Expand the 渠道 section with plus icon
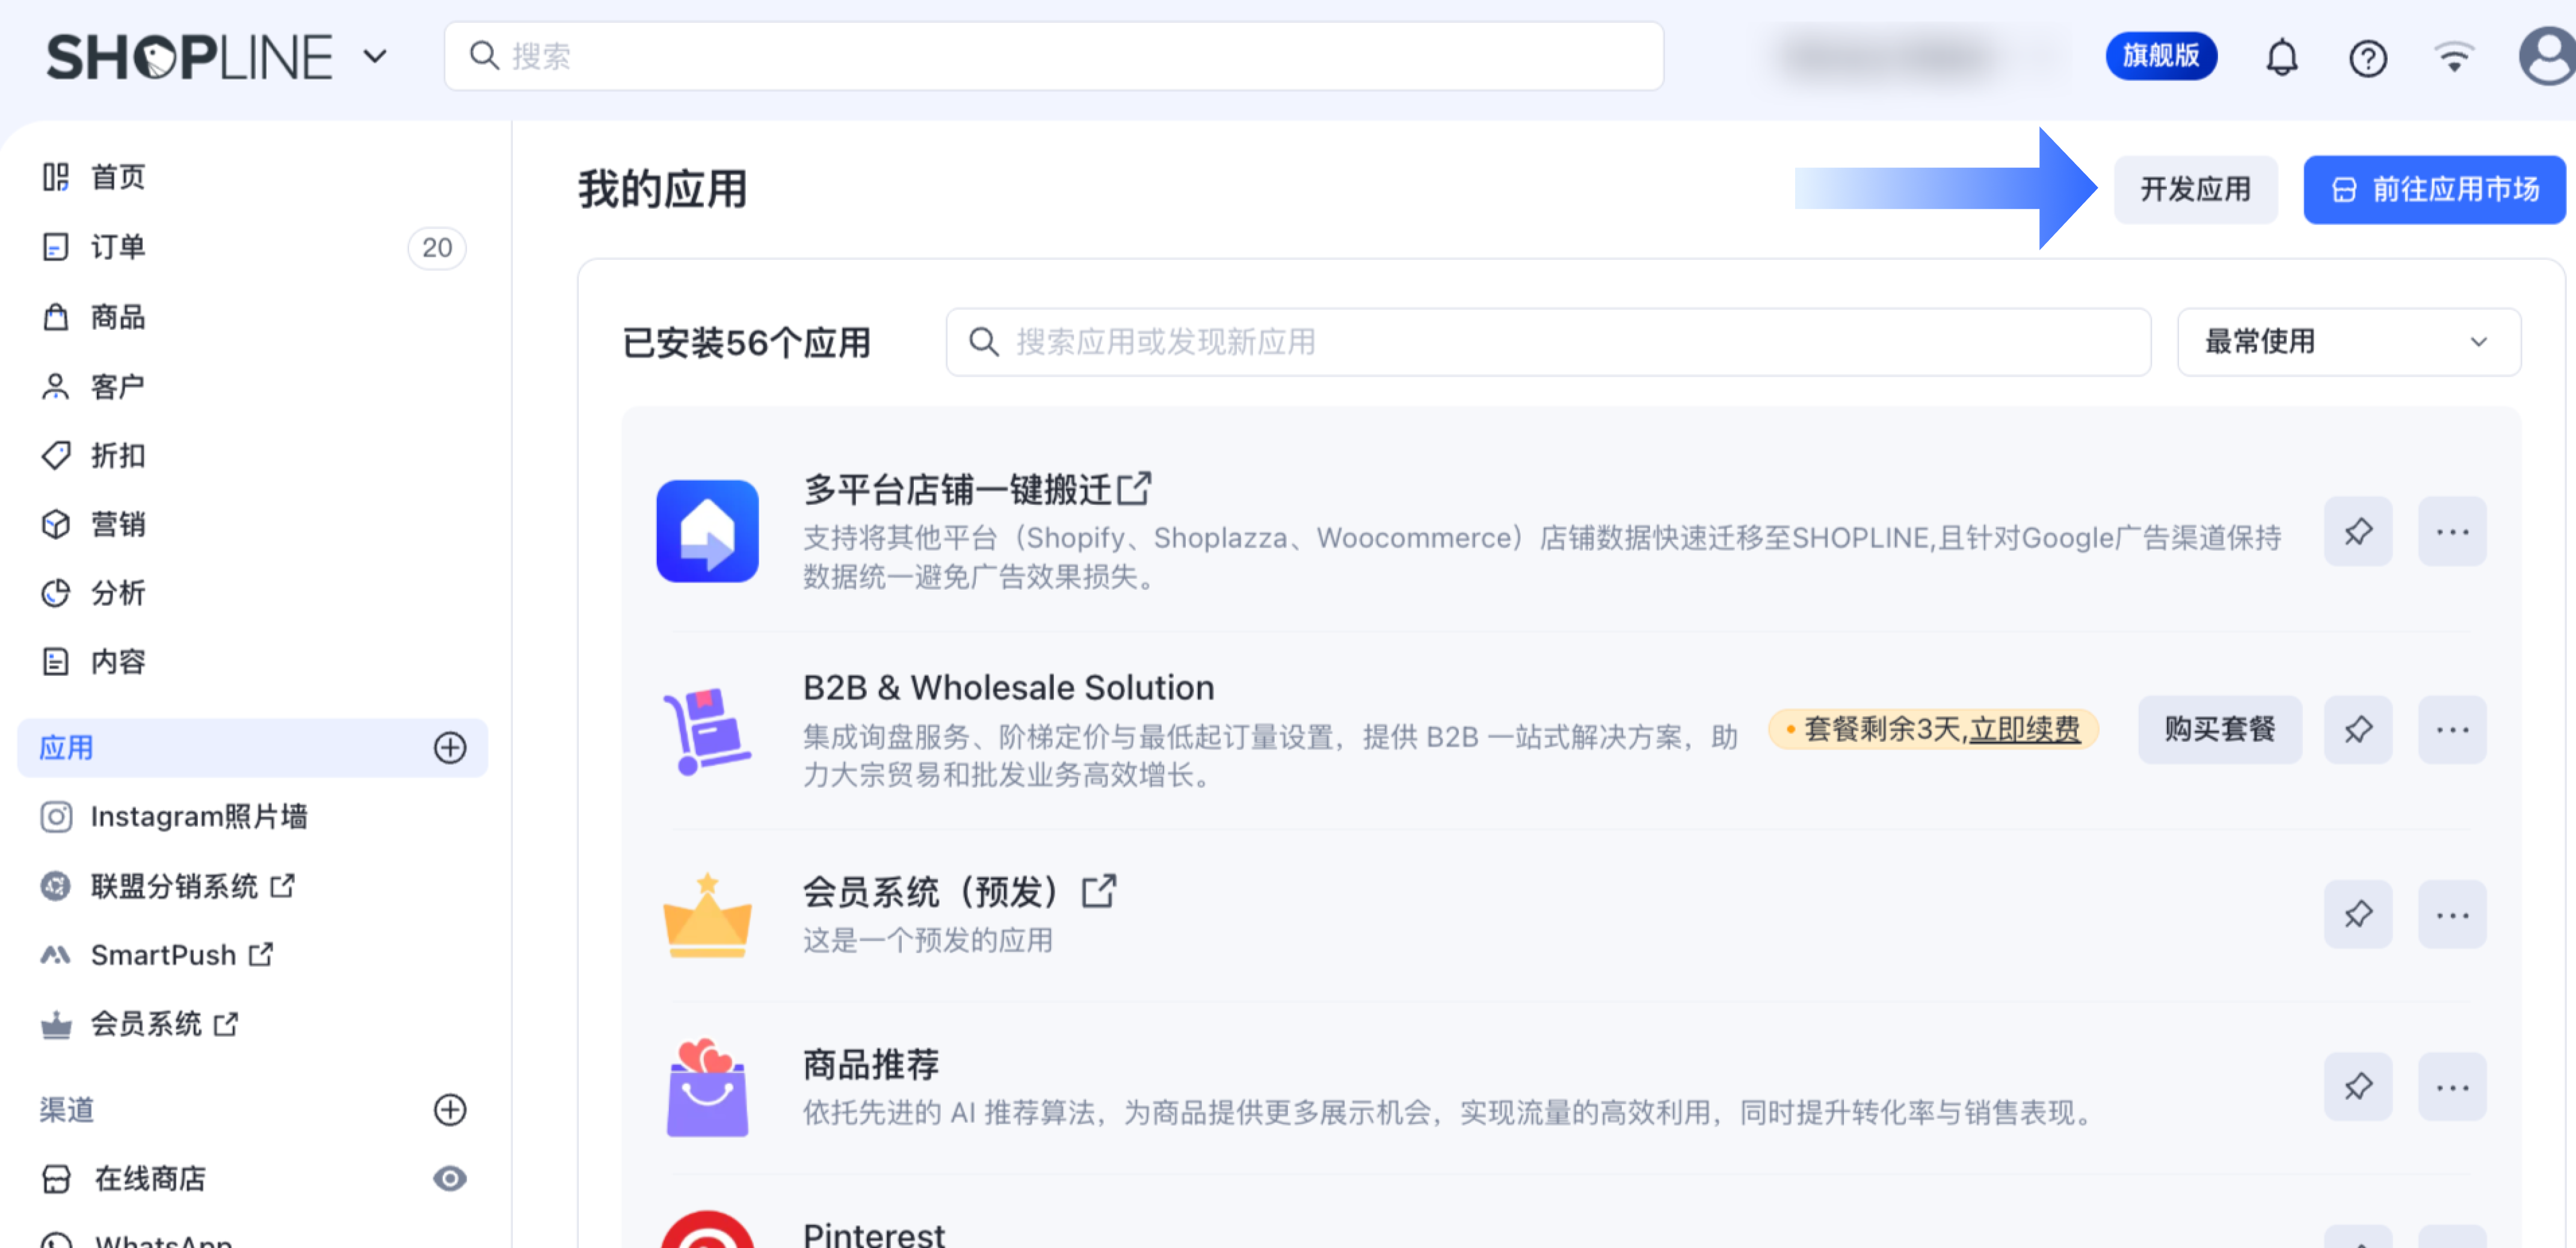This screenshot has width=2576, height=1248. point(450,1110)
